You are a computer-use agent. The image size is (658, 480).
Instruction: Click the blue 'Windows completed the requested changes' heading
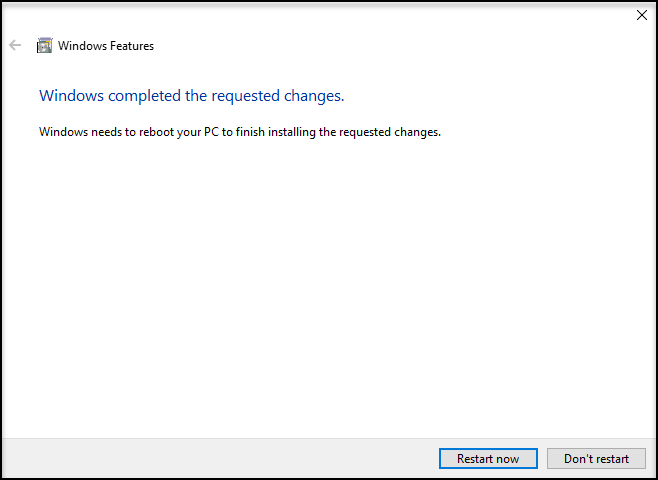coord(192,96)
